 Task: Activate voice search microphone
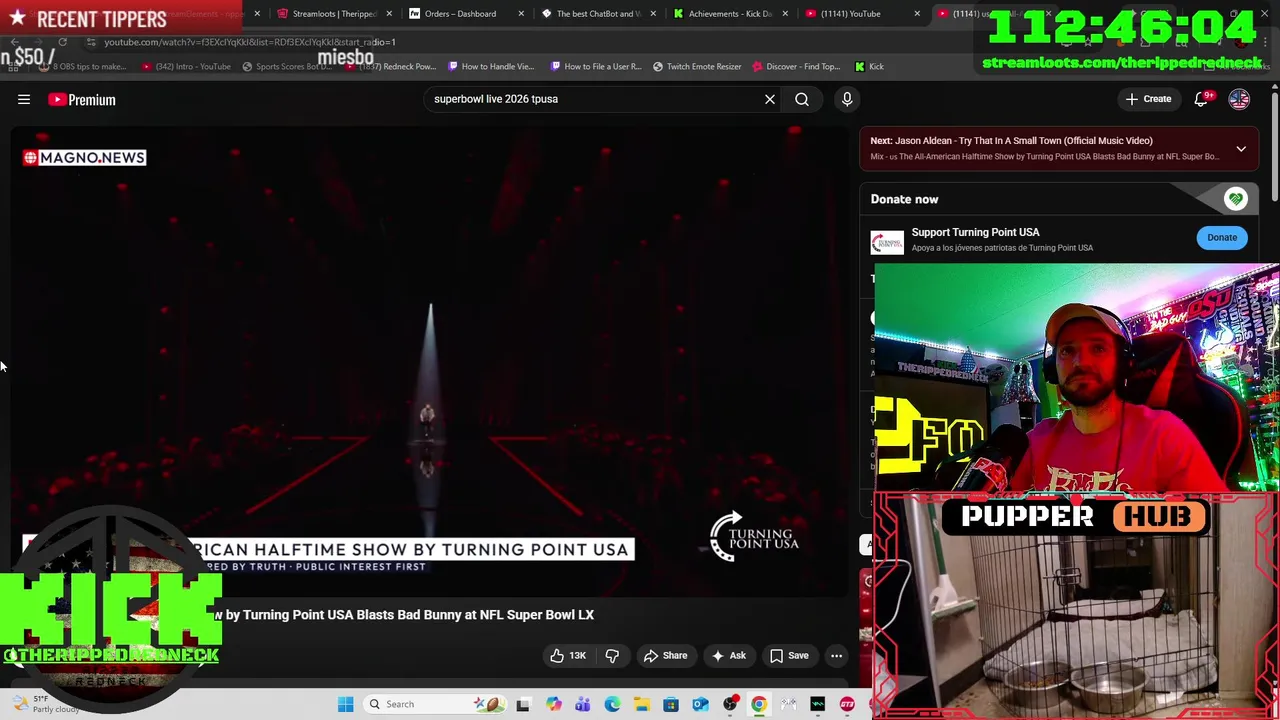[x=847, y=99]
